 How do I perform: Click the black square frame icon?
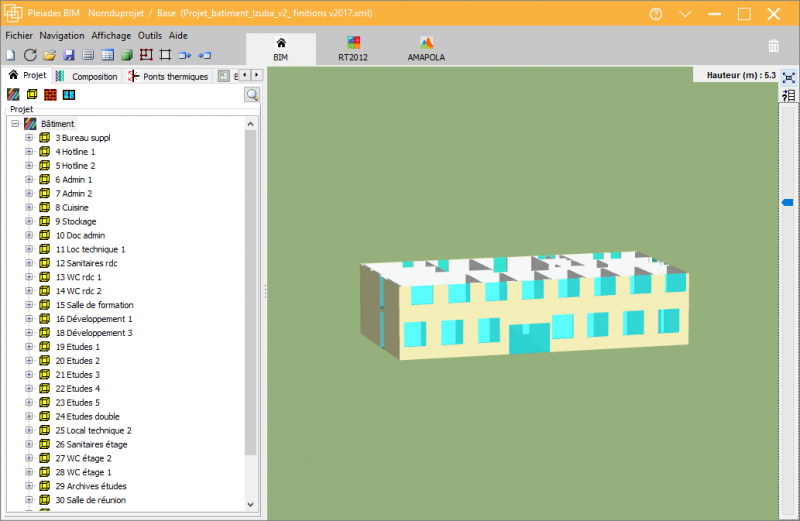[165, 55]
